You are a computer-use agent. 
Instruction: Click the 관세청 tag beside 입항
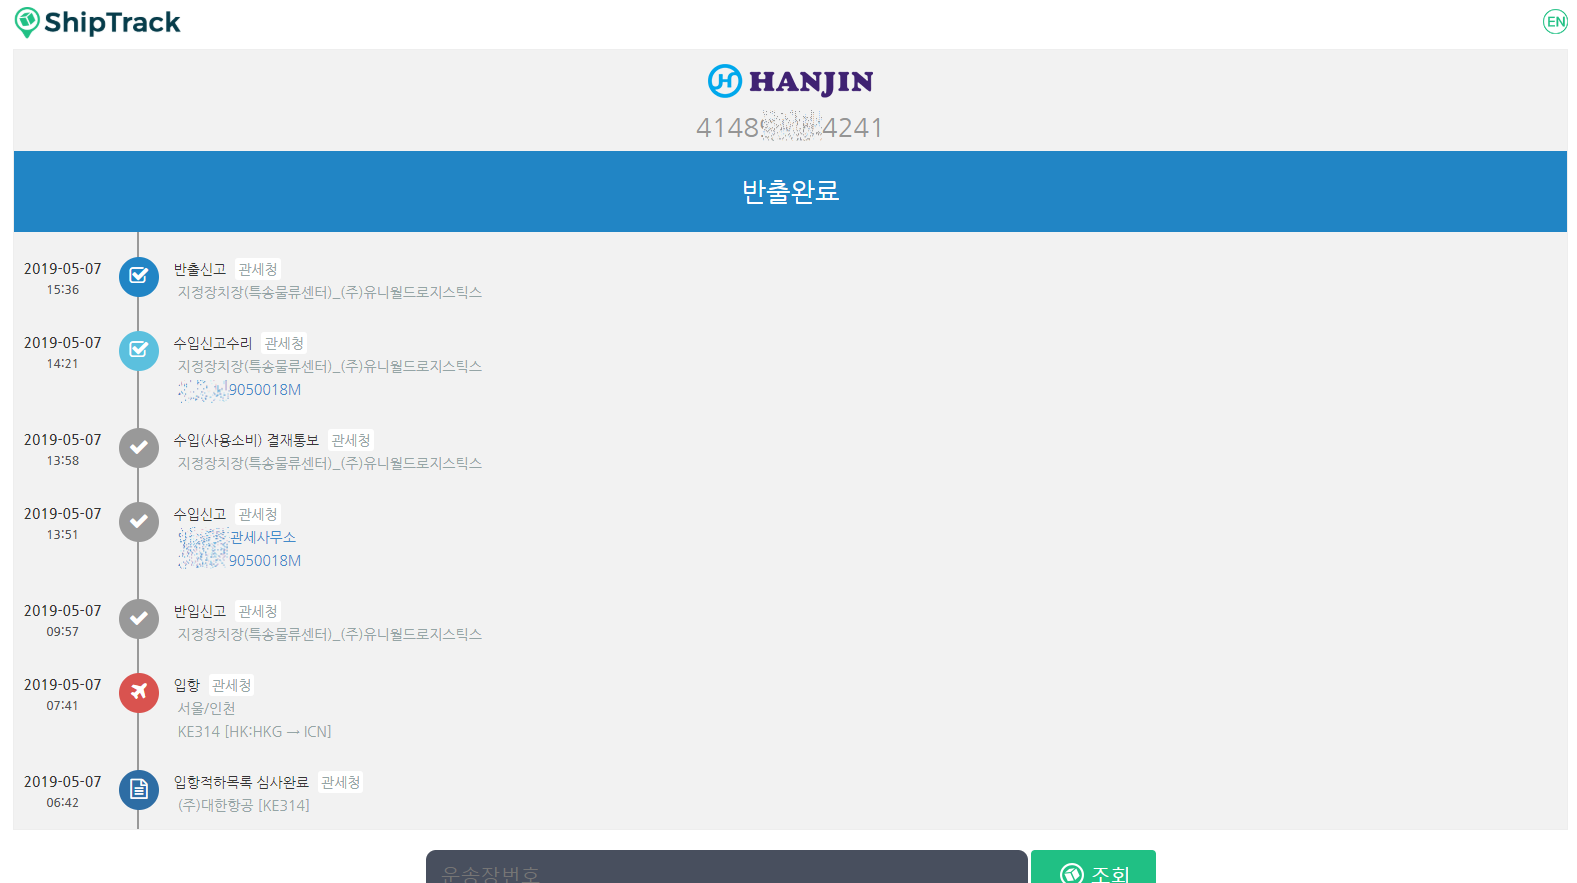click(232, 685)
